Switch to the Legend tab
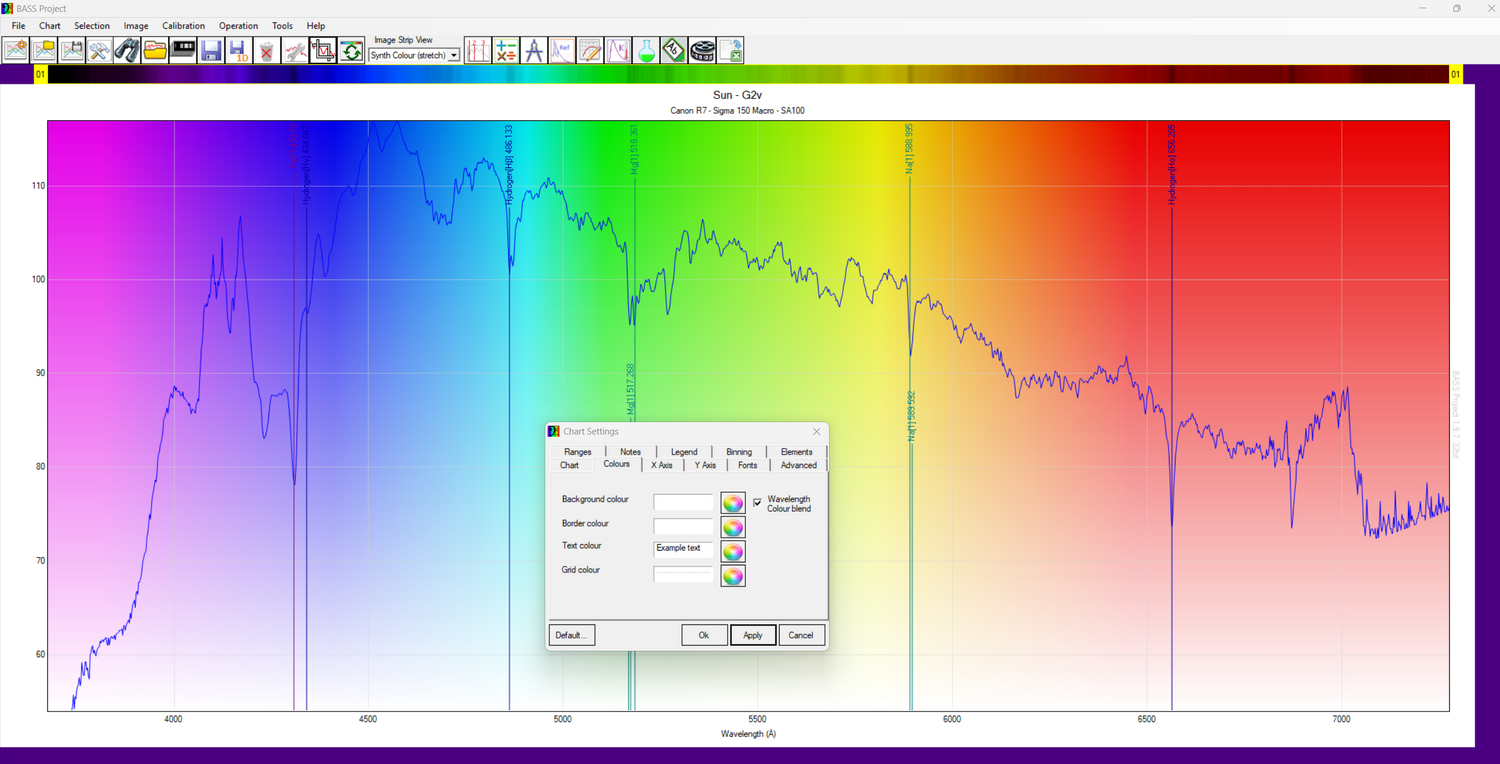1500x764 pixels. coord(684,452)
